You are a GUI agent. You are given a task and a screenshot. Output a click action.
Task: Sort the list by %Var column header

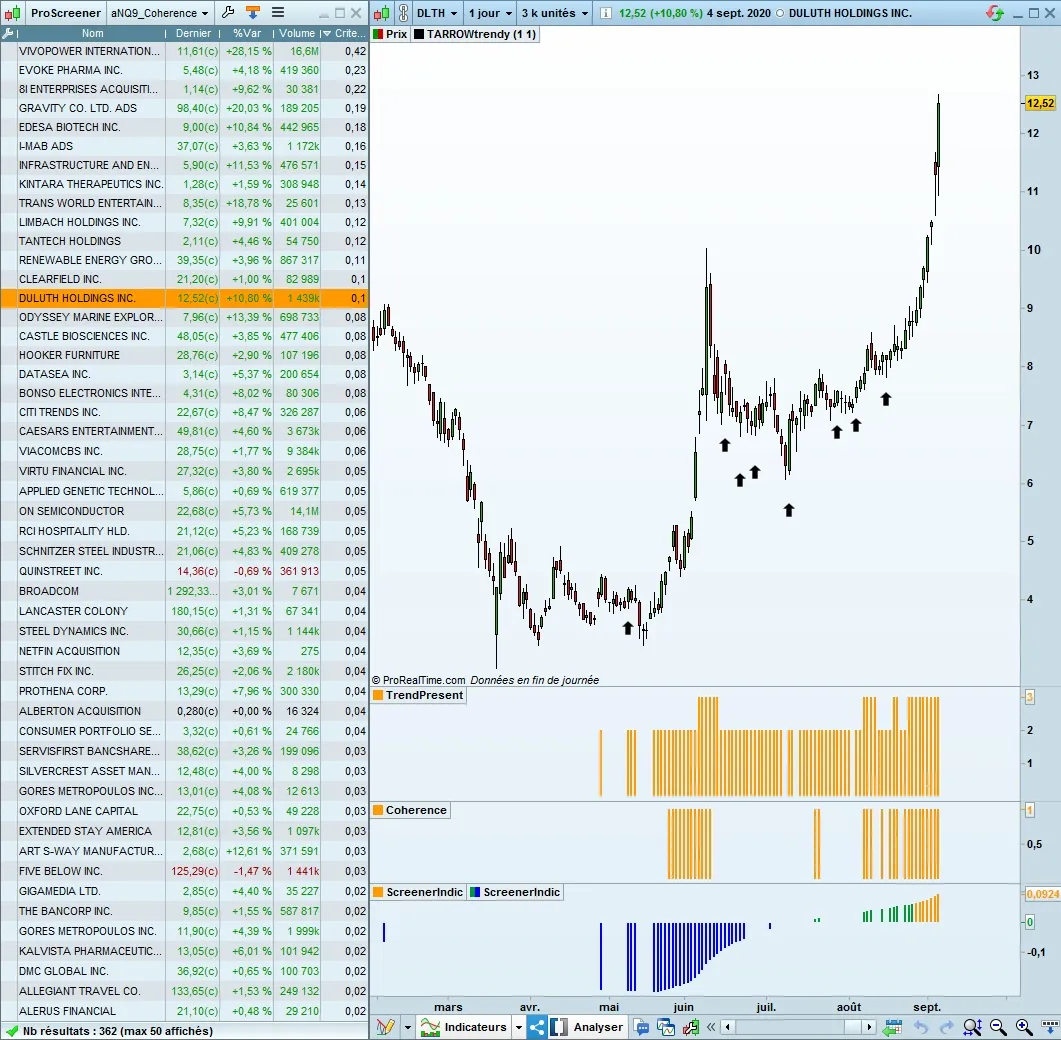pyautogui.click(x=246, y=33)
